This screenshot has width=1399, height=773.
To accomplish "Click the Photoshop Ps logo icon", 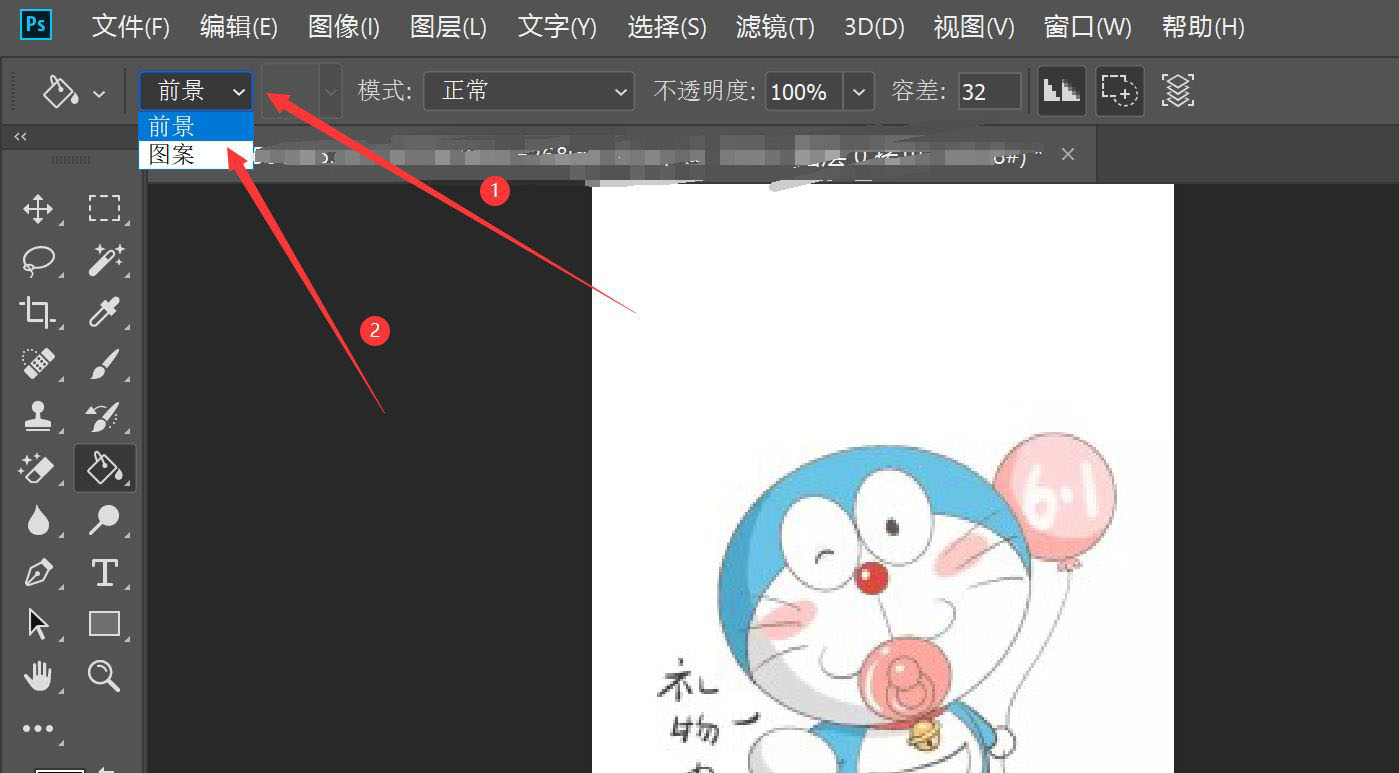I will 35,23.
